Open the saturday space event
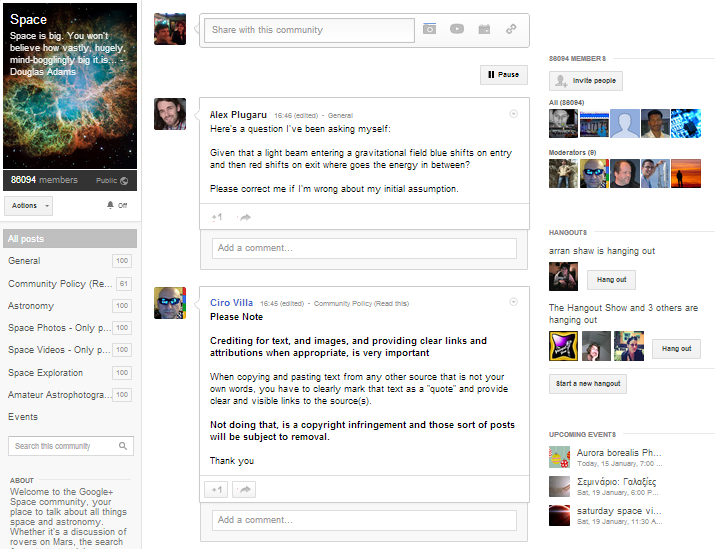The image size is (715, 557). (x=619, y=511)
